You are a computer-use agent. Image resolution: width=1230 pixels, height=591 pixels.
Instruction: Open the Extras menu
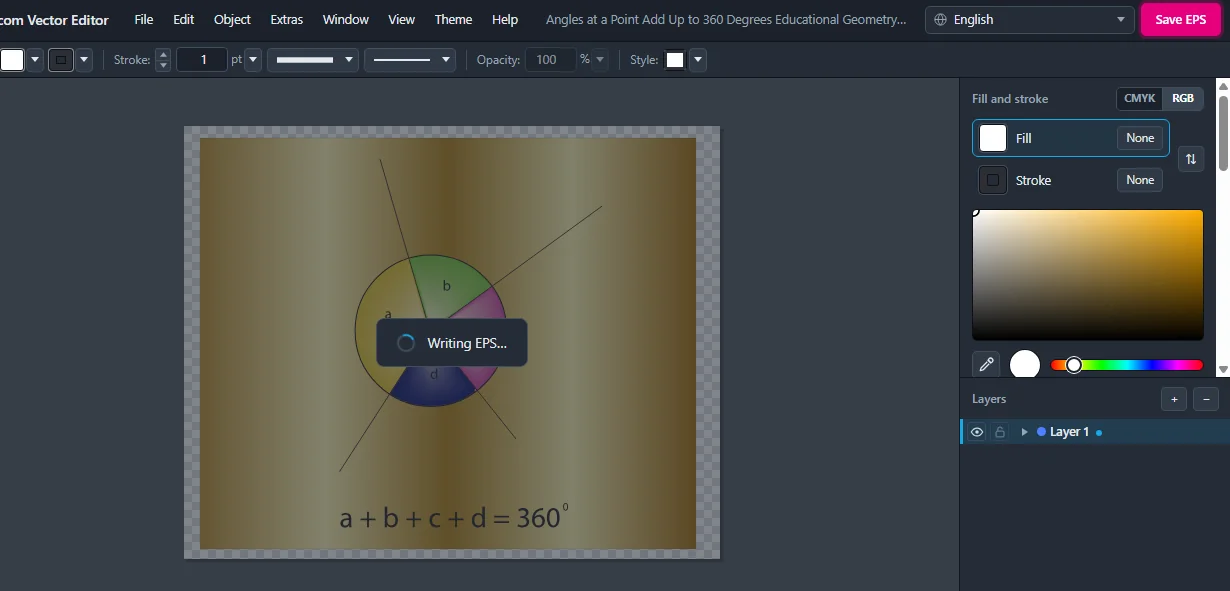coord(287,20)
